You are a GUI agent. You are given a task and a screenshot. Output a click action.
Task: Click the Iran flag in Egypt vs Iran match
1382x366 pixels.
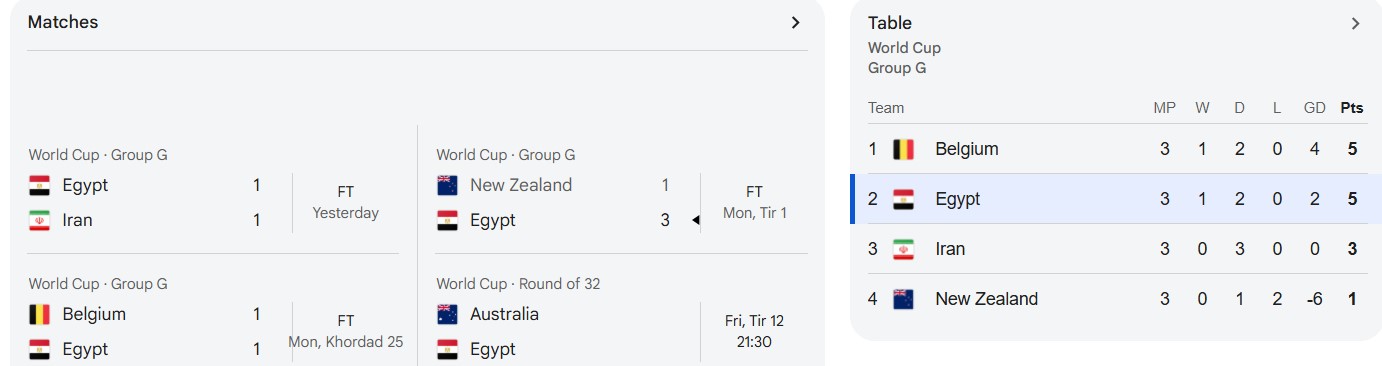(39, 220)
